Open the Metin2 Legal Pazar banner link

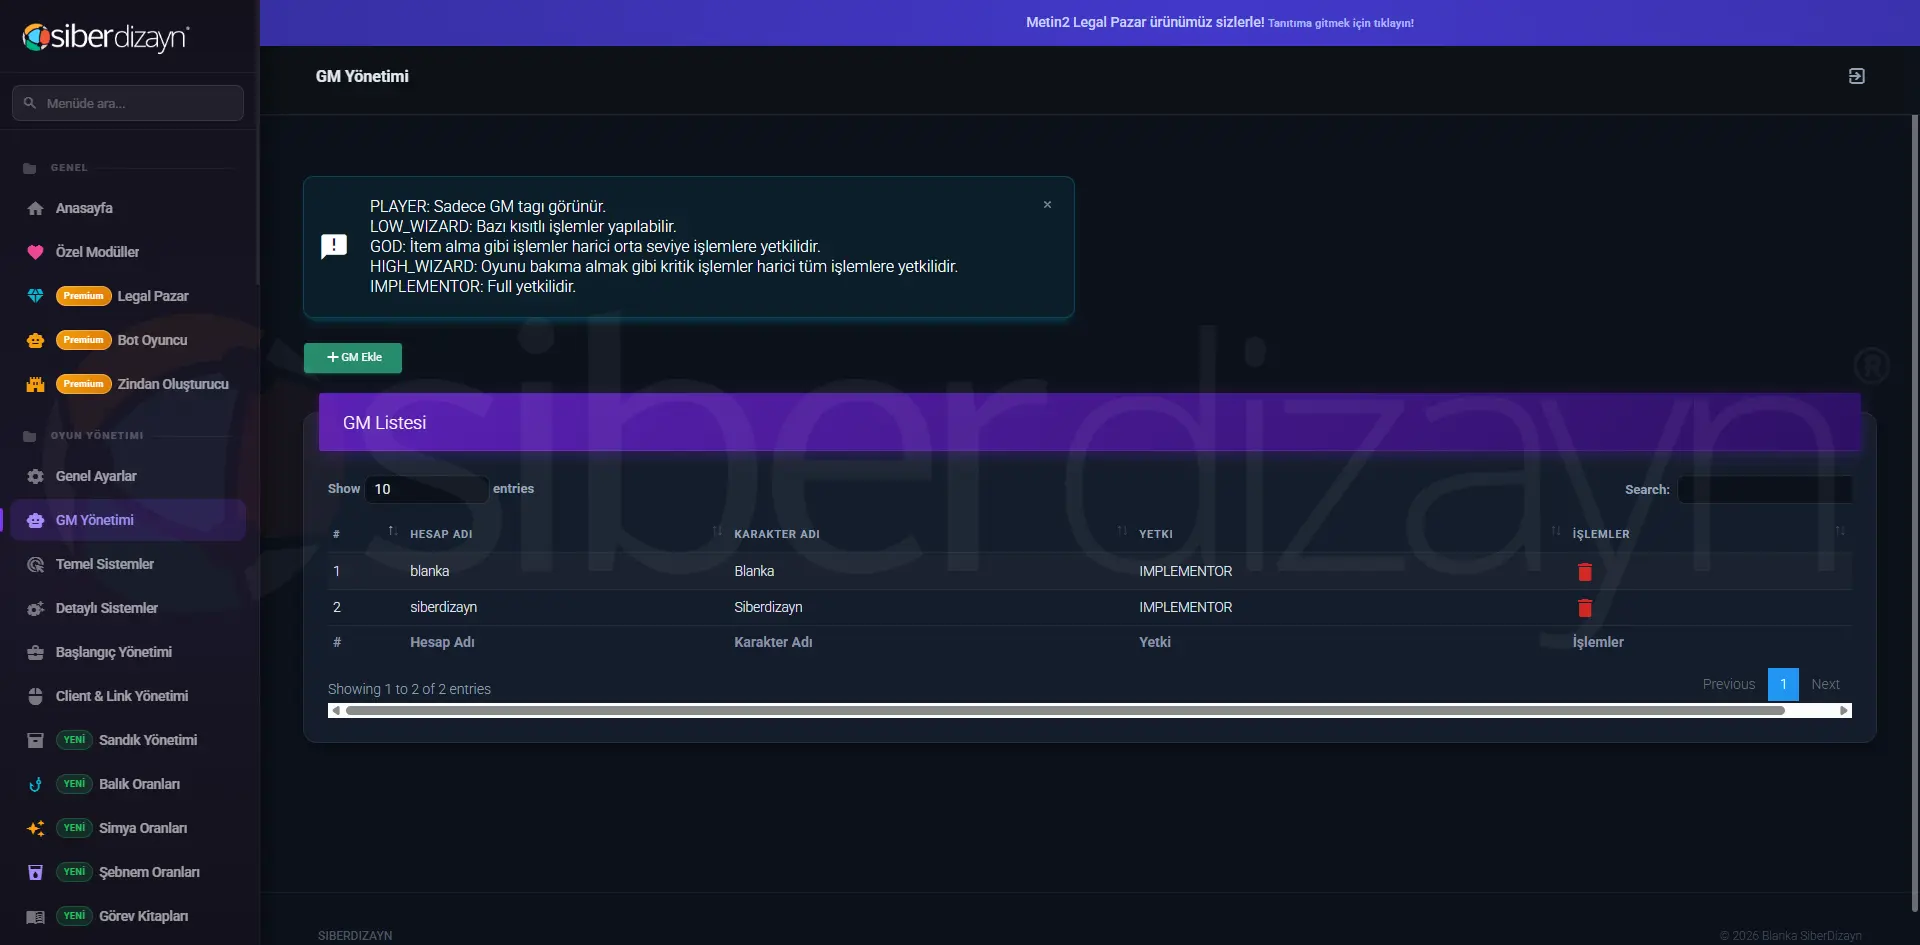point(1220,22)
